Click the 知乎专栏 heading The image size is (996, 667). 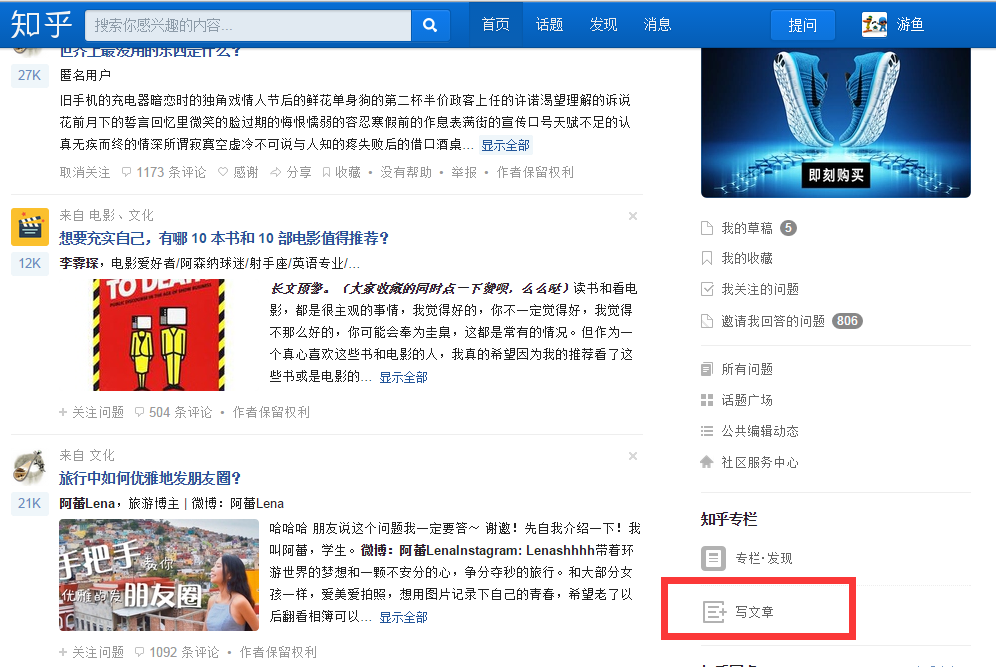pyautogui.click(x=729, y=520)
